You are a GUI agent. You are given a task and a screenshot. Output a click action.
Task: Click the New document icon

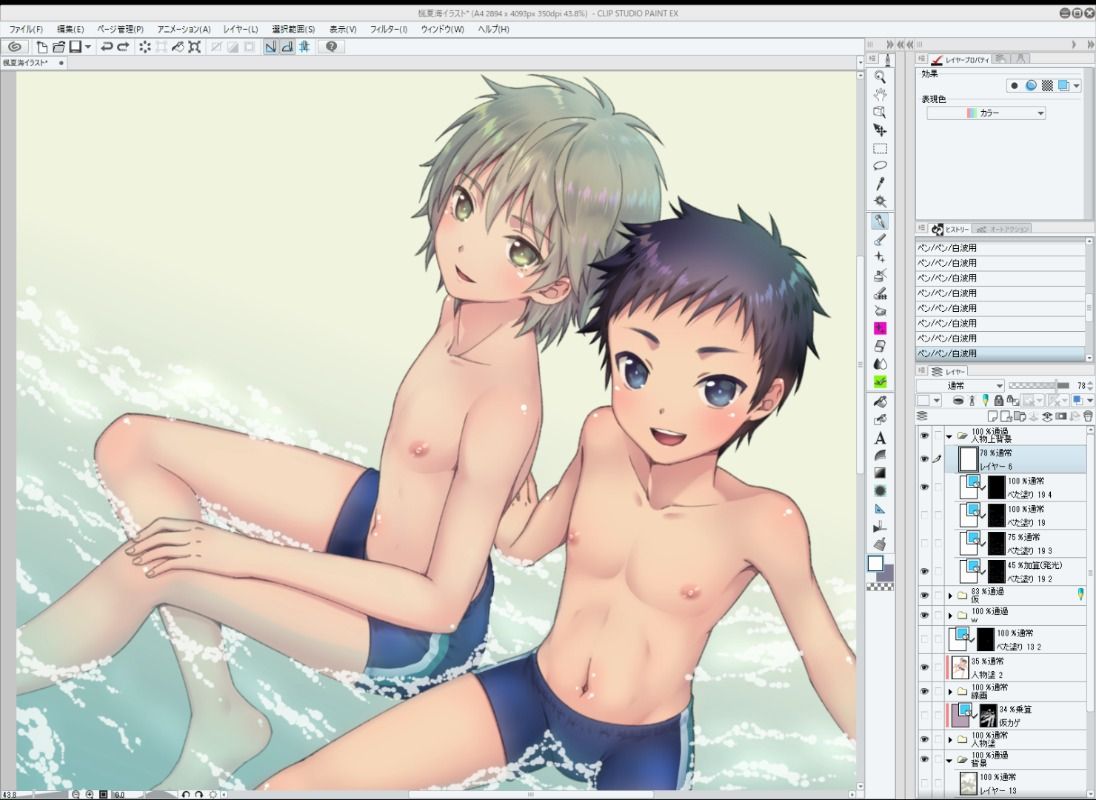point(41,47)
